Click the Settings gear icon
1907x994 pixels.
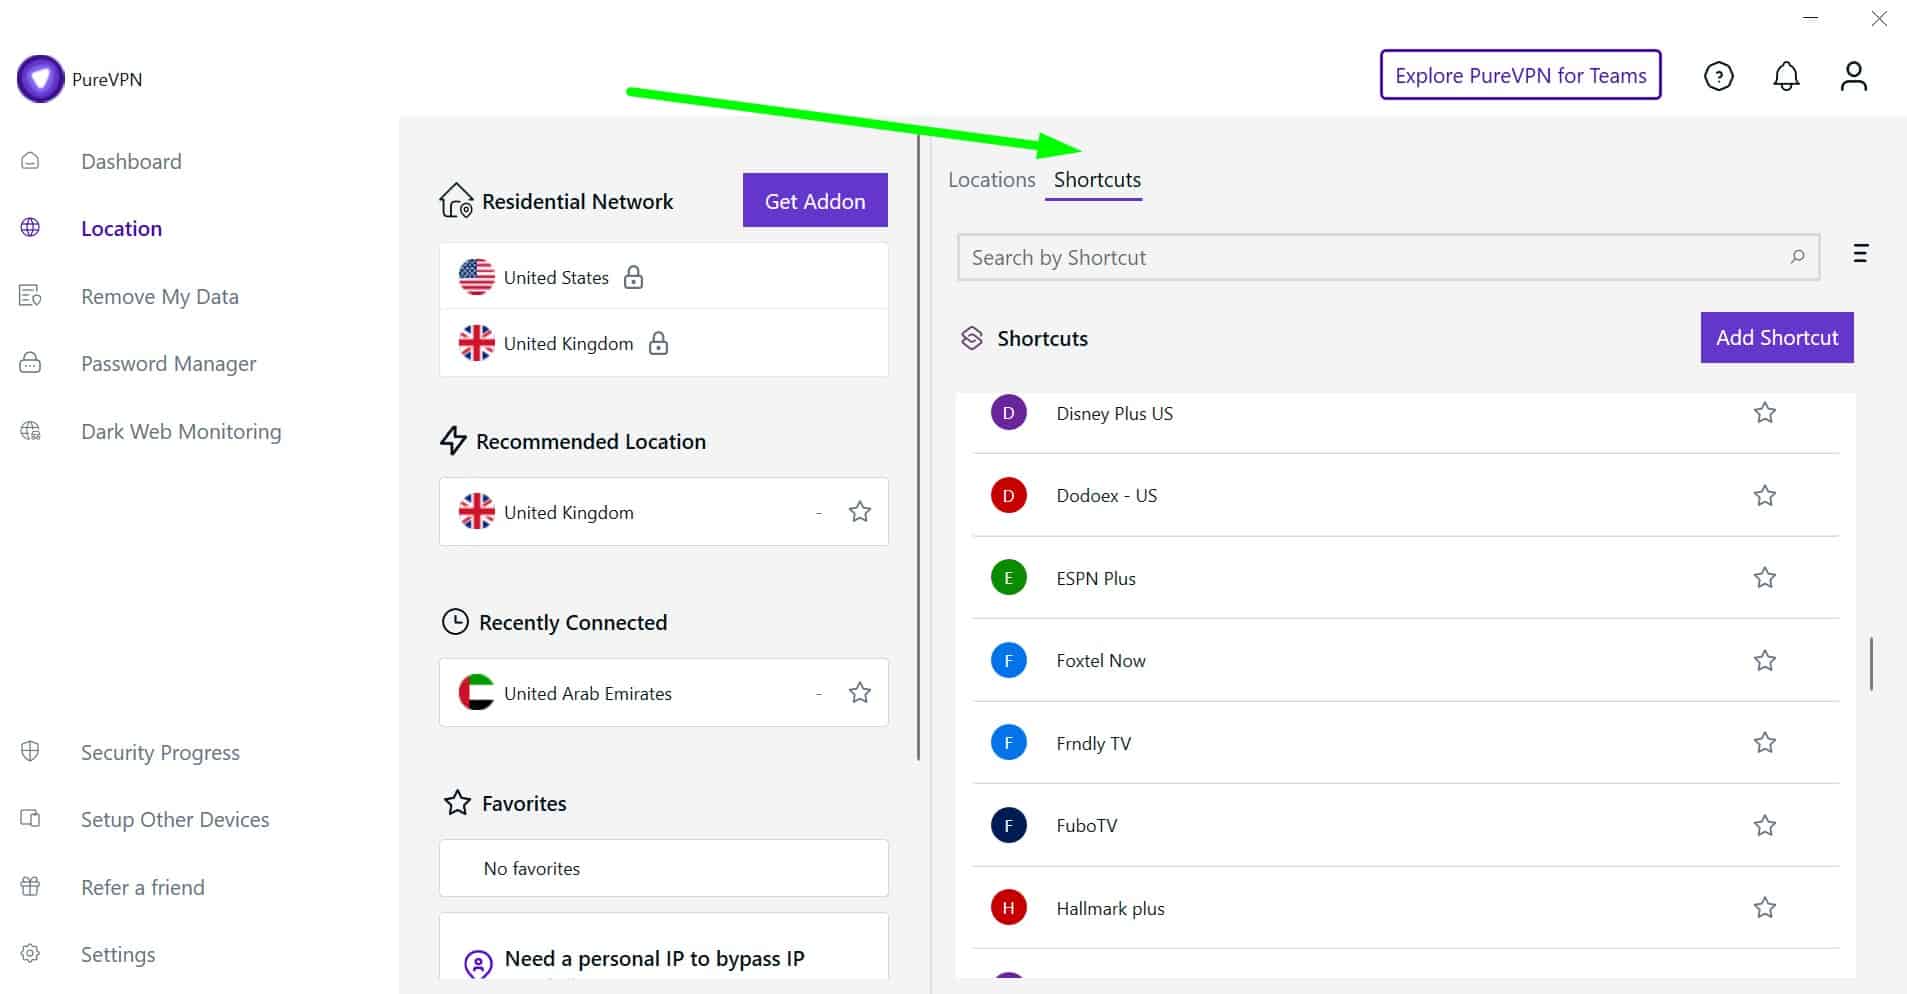coord(30,953)
